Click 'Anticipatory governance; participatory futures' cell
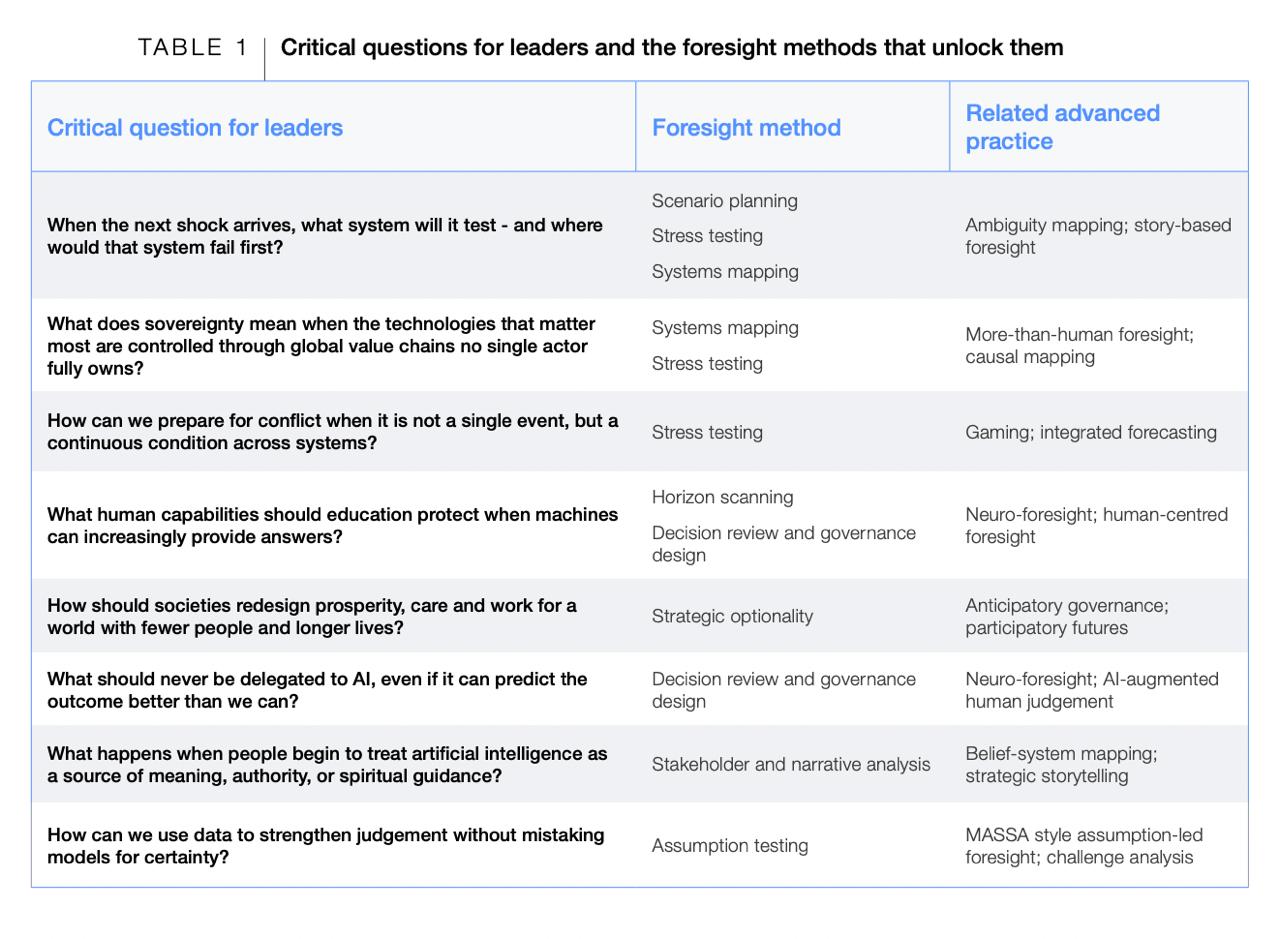The image size is (1280, 939). (x=1067, y=616)
